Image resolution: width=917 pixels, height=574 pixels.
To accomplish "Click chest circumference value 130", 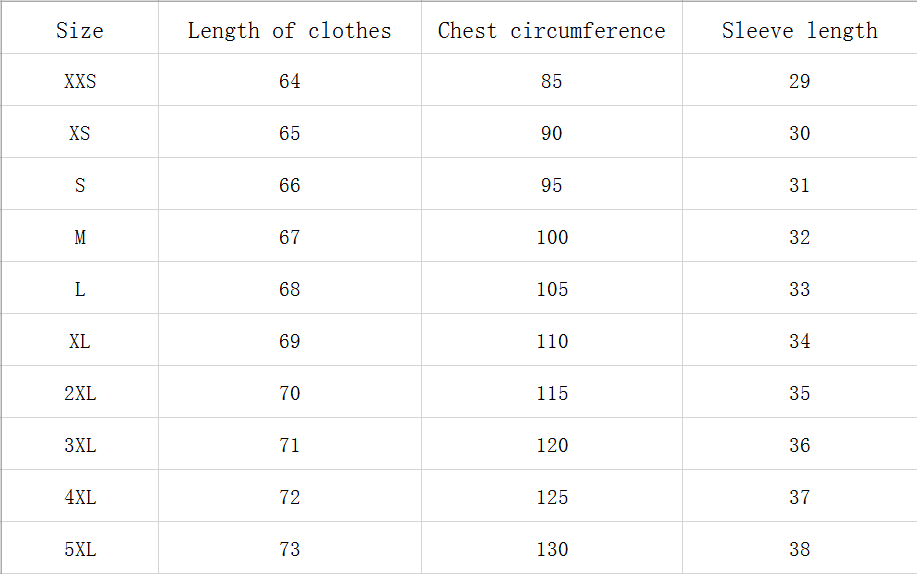I will (x=552, y=550).
